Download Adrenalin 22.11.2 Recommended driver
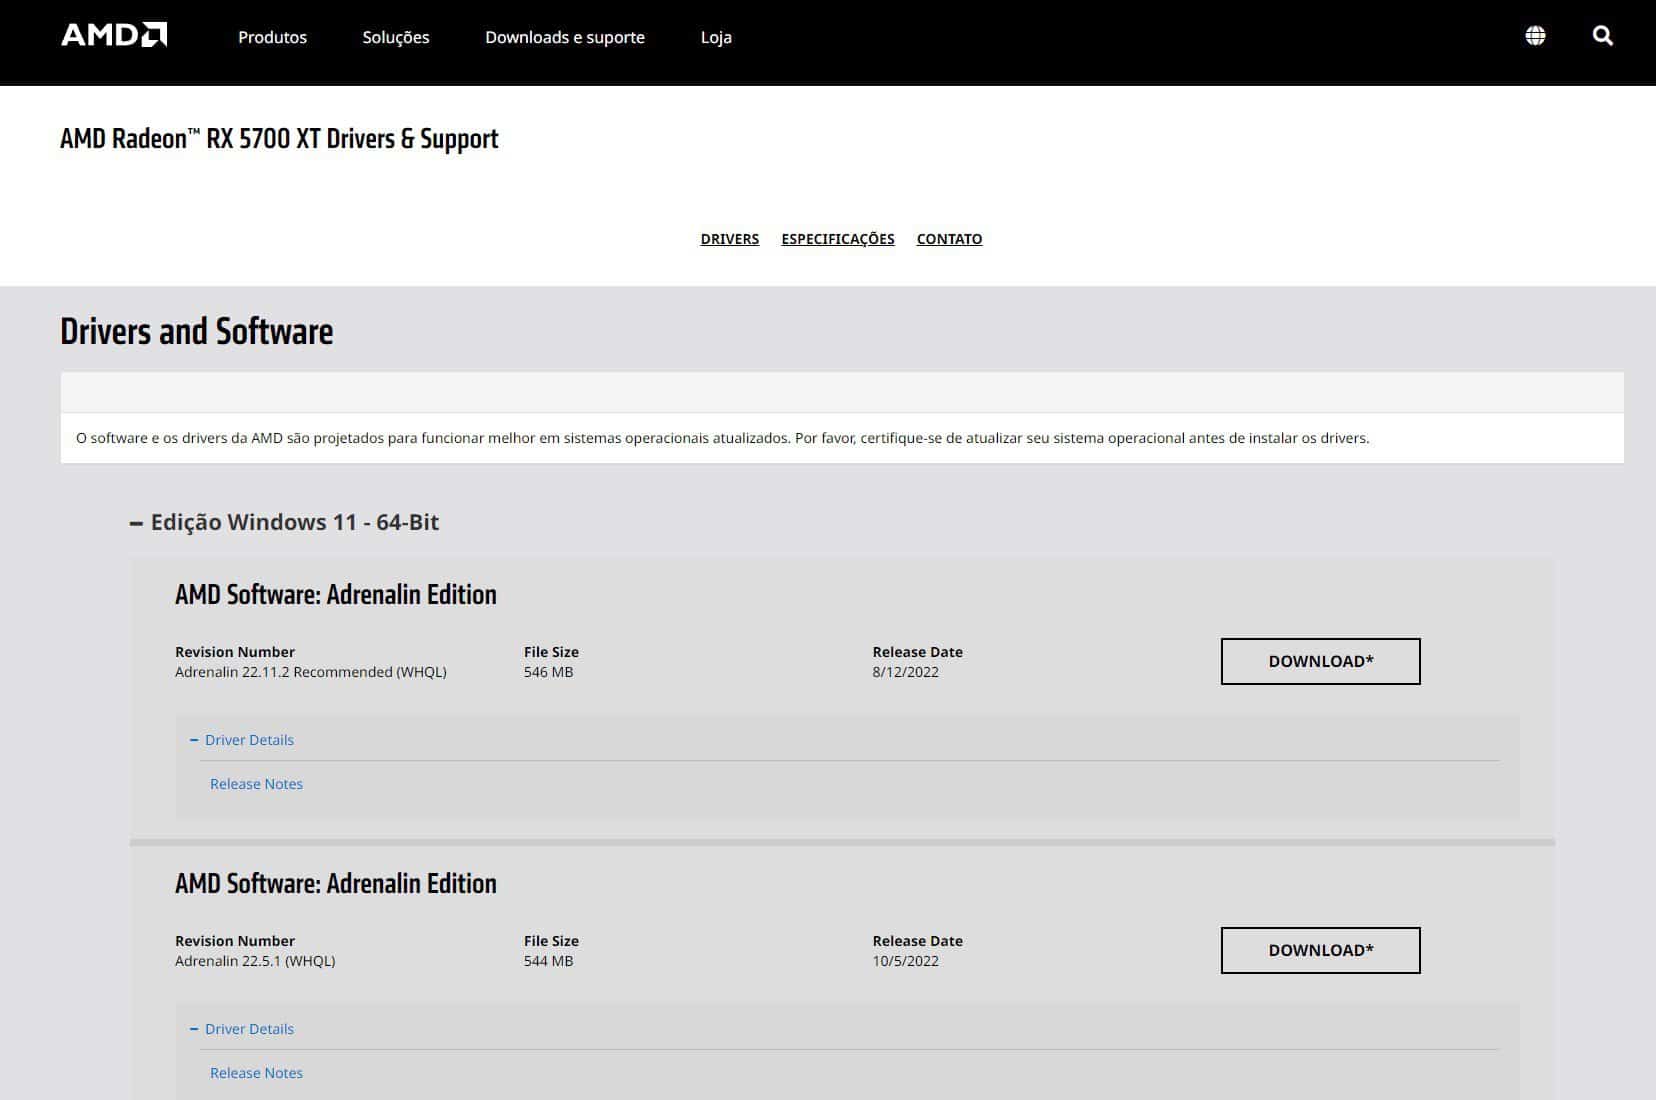 (1320, 661)
